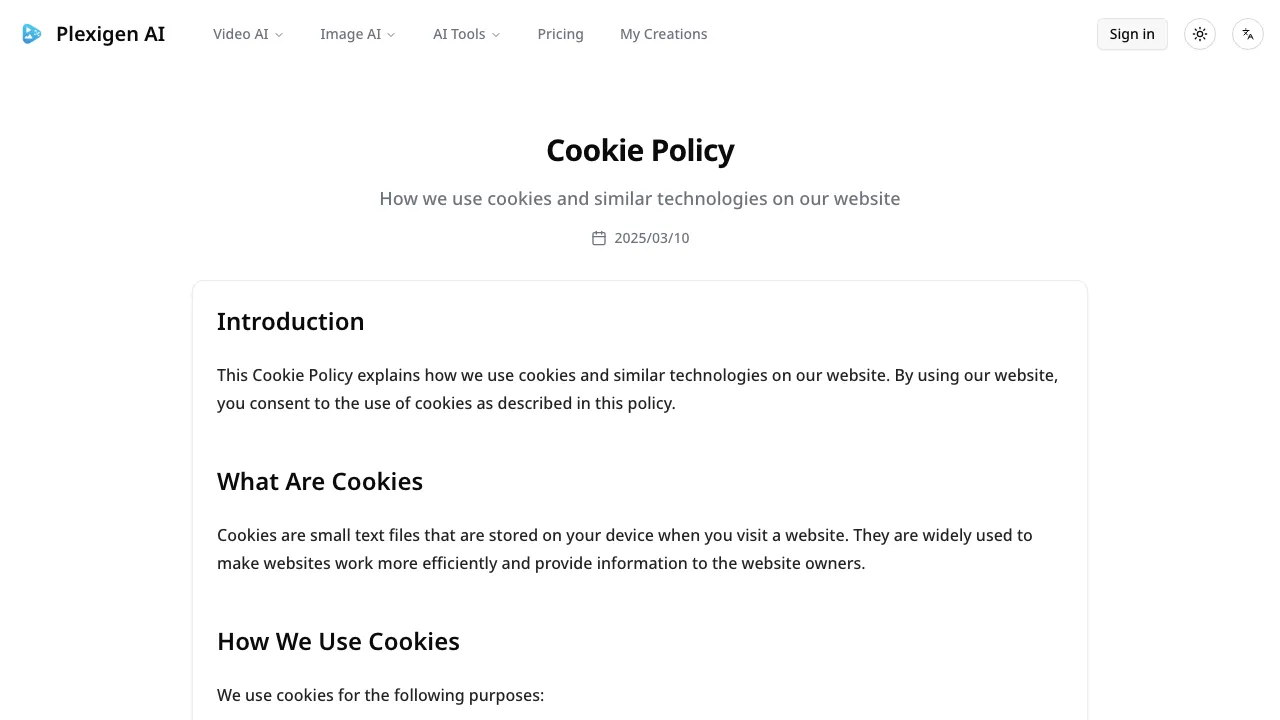Click the 2025/03/10 publication date
This screenshot has width=1280, height=720.
tap(652, 238)
